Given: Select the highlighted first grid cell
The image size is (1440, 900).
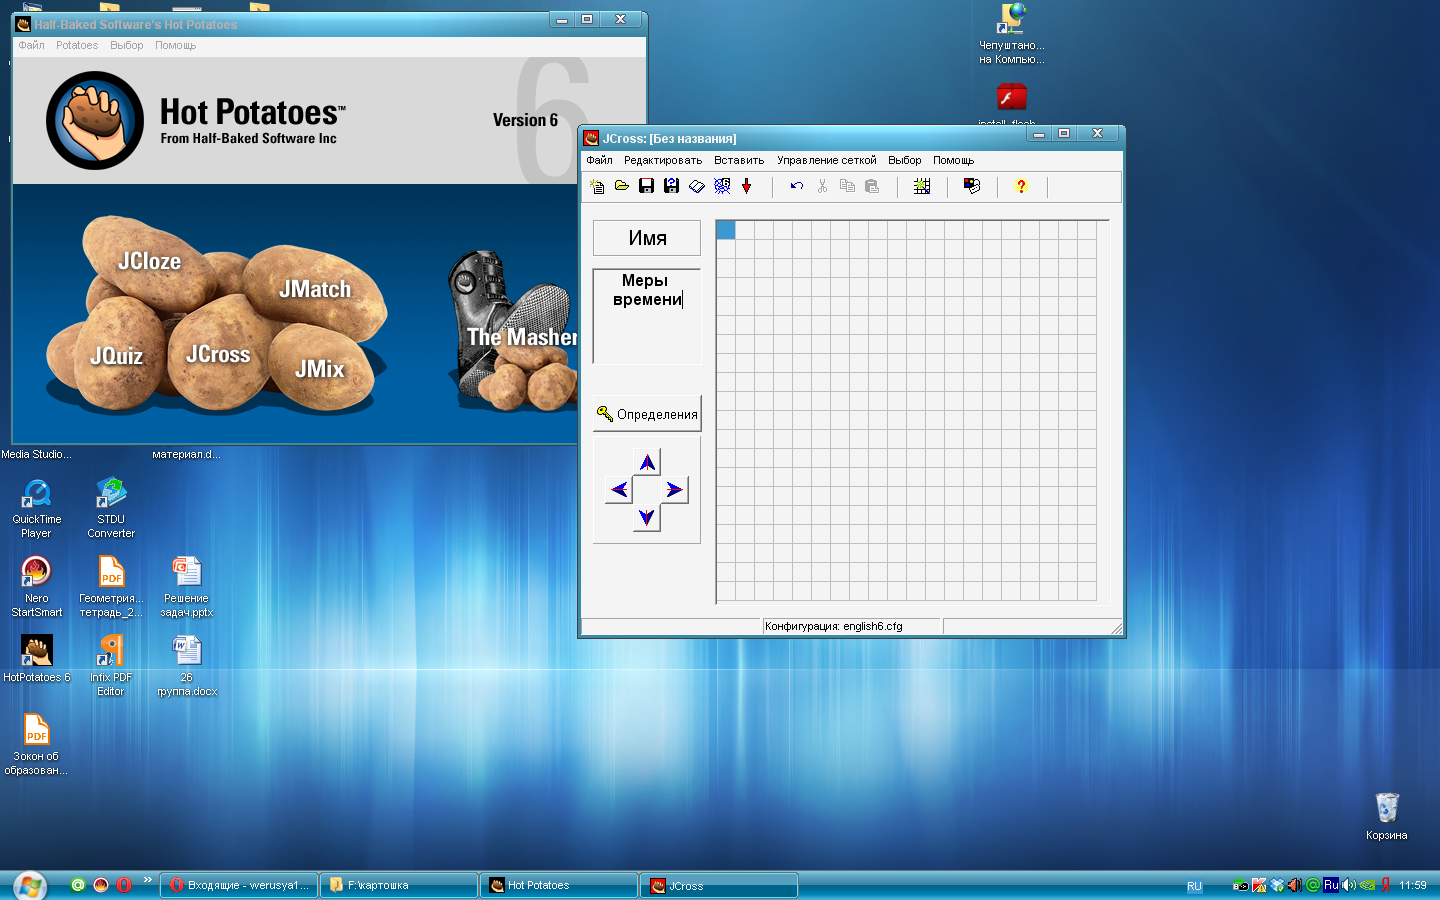Looking at the screenshot, I should click(x=726, y=230).
